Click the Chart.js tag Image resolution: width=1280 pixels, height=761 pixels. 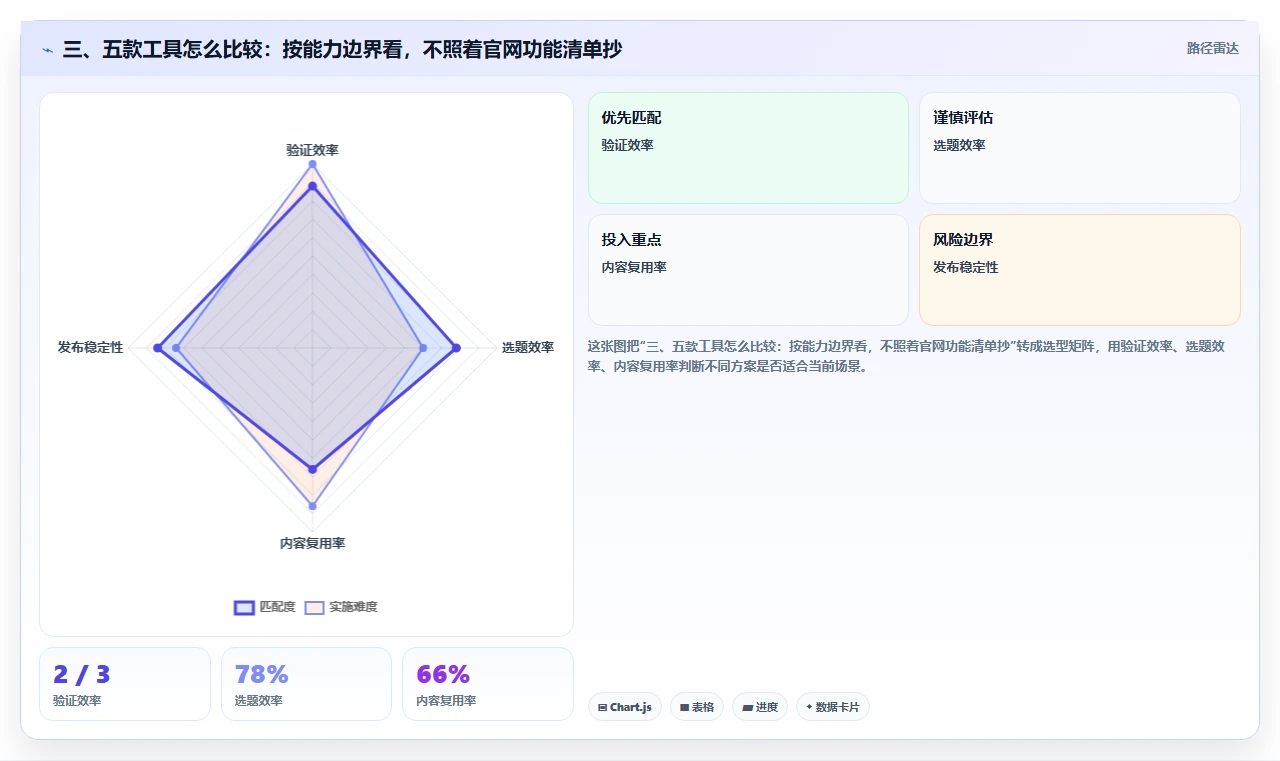tap(625, 707)
